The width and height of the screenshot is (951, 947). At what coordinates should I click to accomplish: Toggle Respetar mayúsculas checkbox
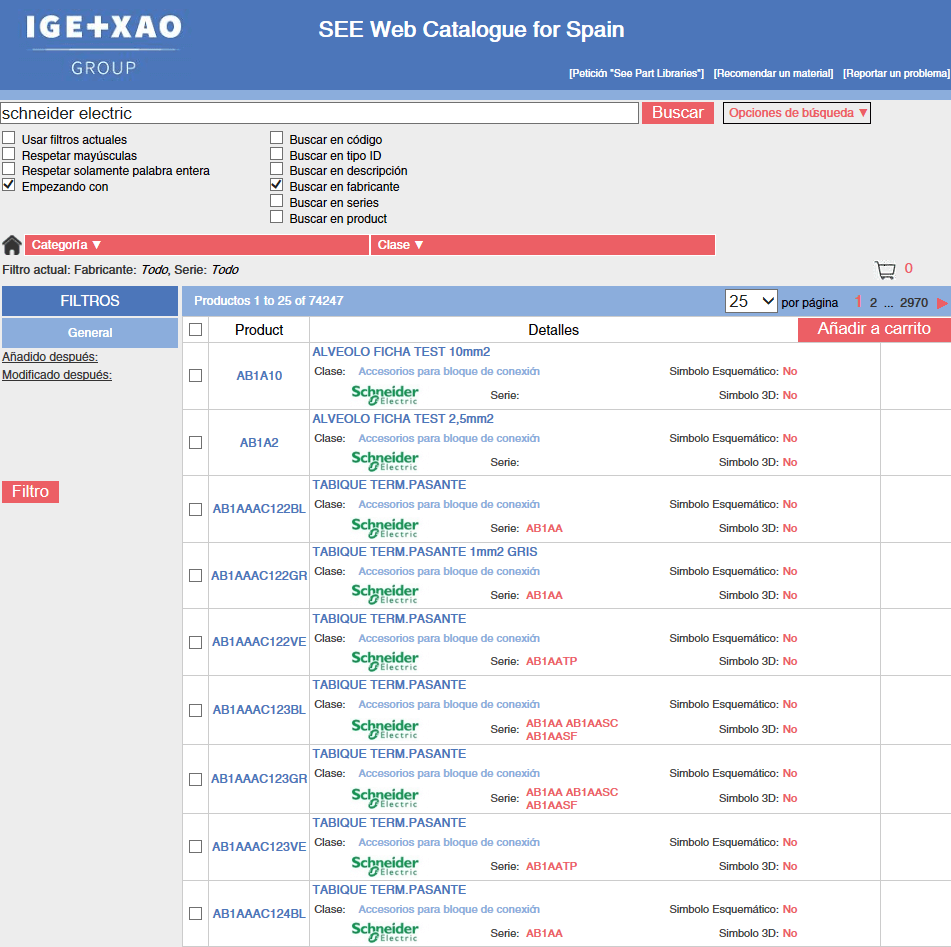click(x=8, y=153)
